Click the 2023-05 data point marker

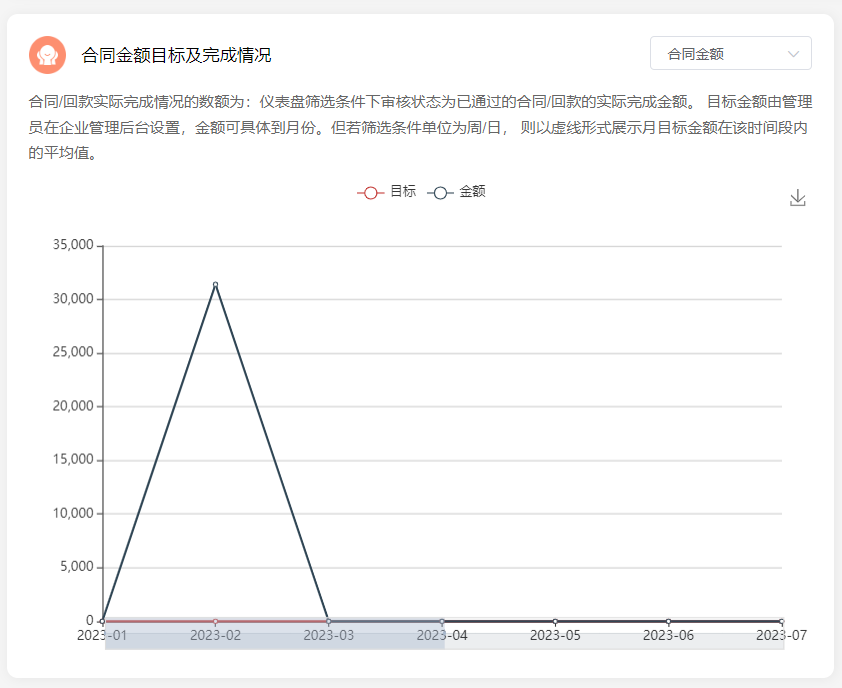(555, 621)
